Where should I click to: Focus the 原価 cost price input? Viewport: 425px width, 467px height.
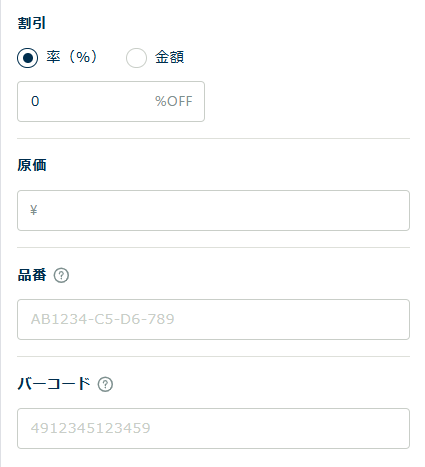click(x=213, y=210)
